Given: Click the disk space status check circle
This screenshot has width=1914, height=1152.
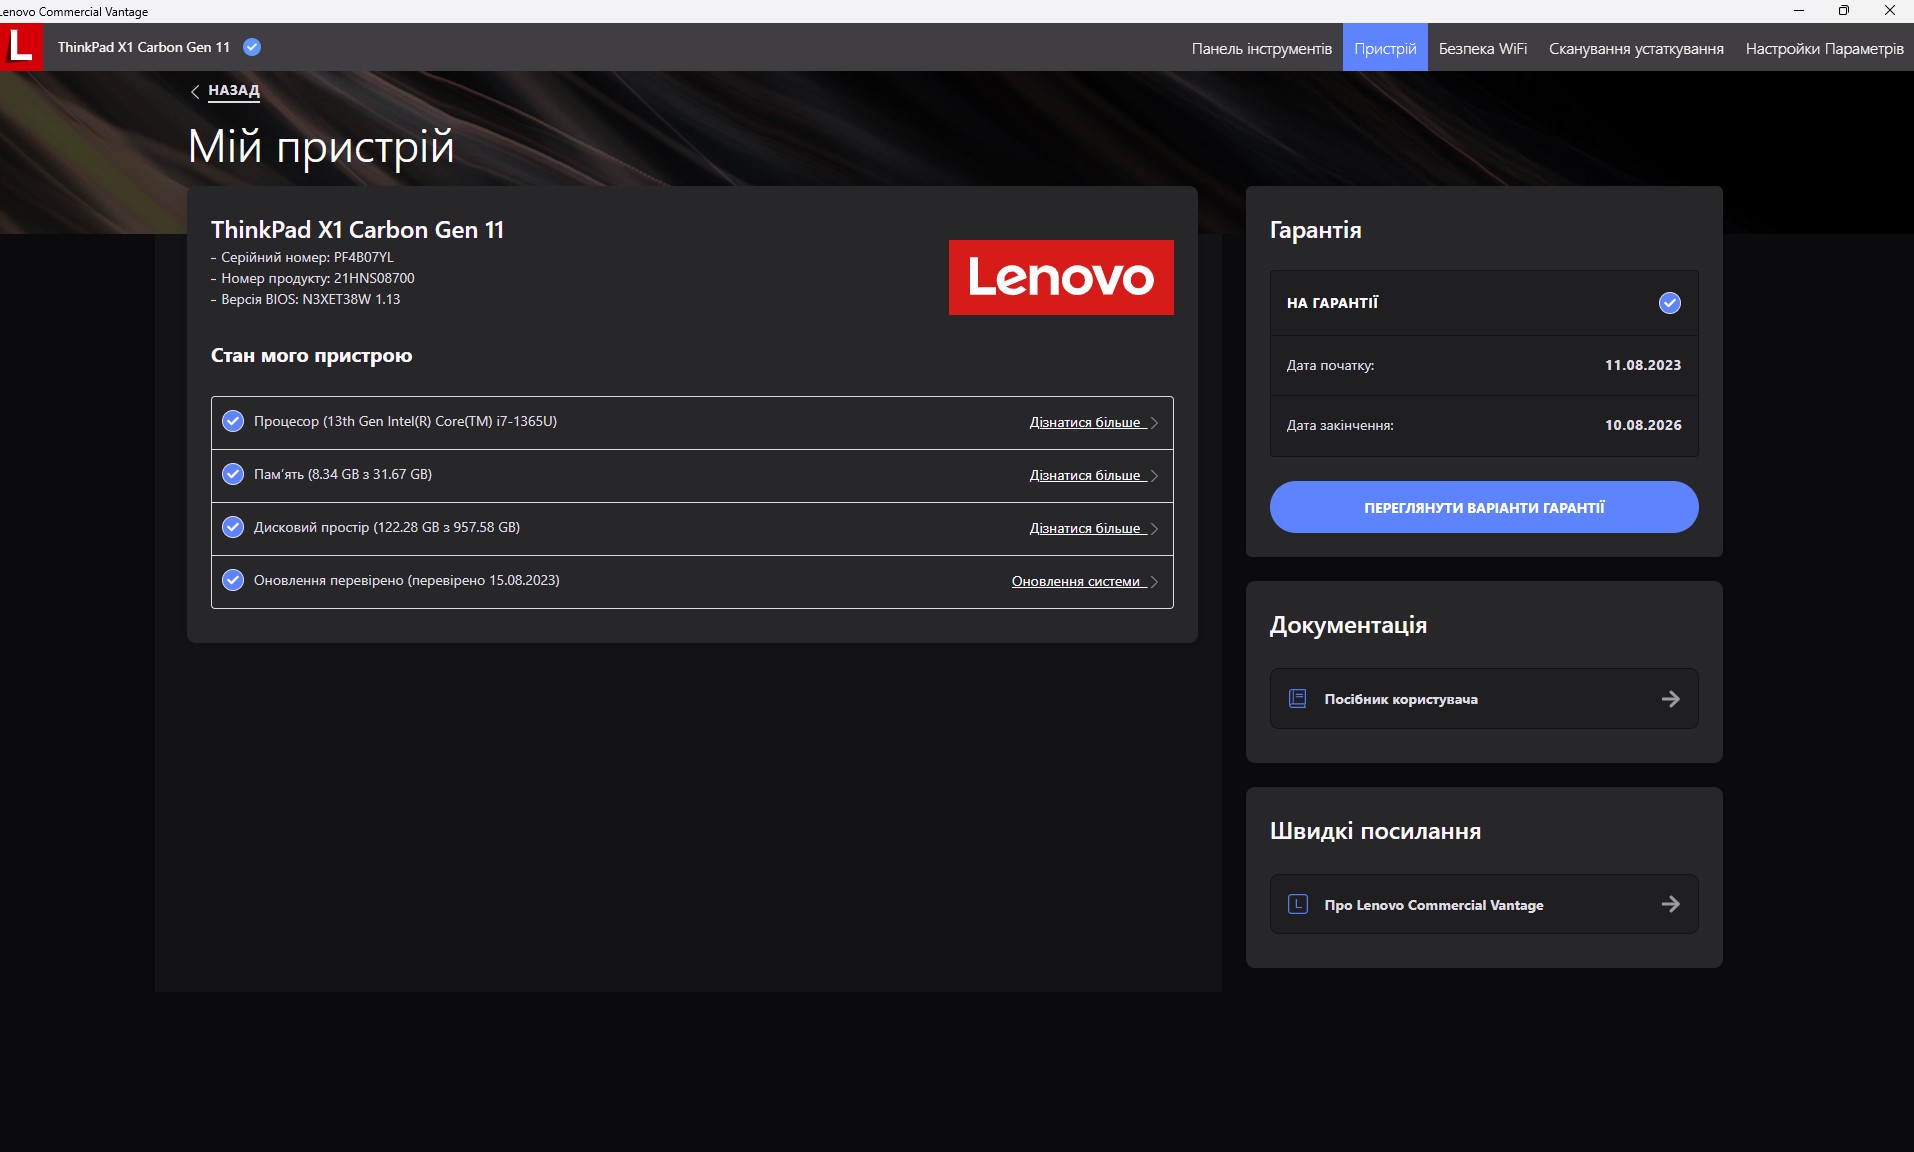Looking at the screenshot, I should 233,528.
